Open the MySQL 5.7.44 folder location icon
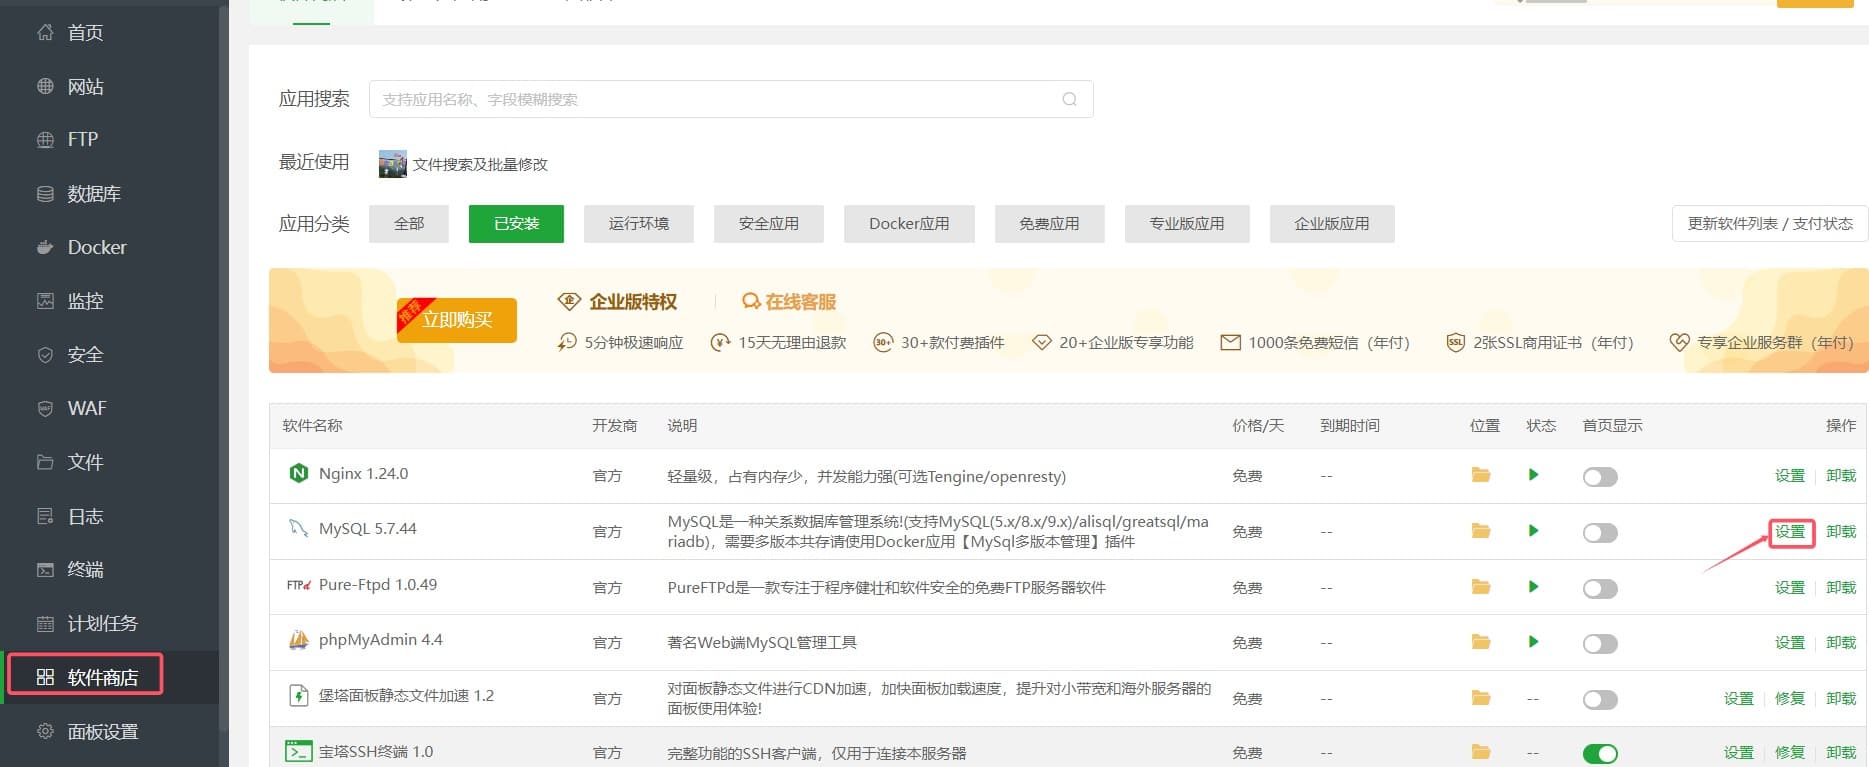The height and width of the screenshot is (767, 1869). [x=1481, y=531]
